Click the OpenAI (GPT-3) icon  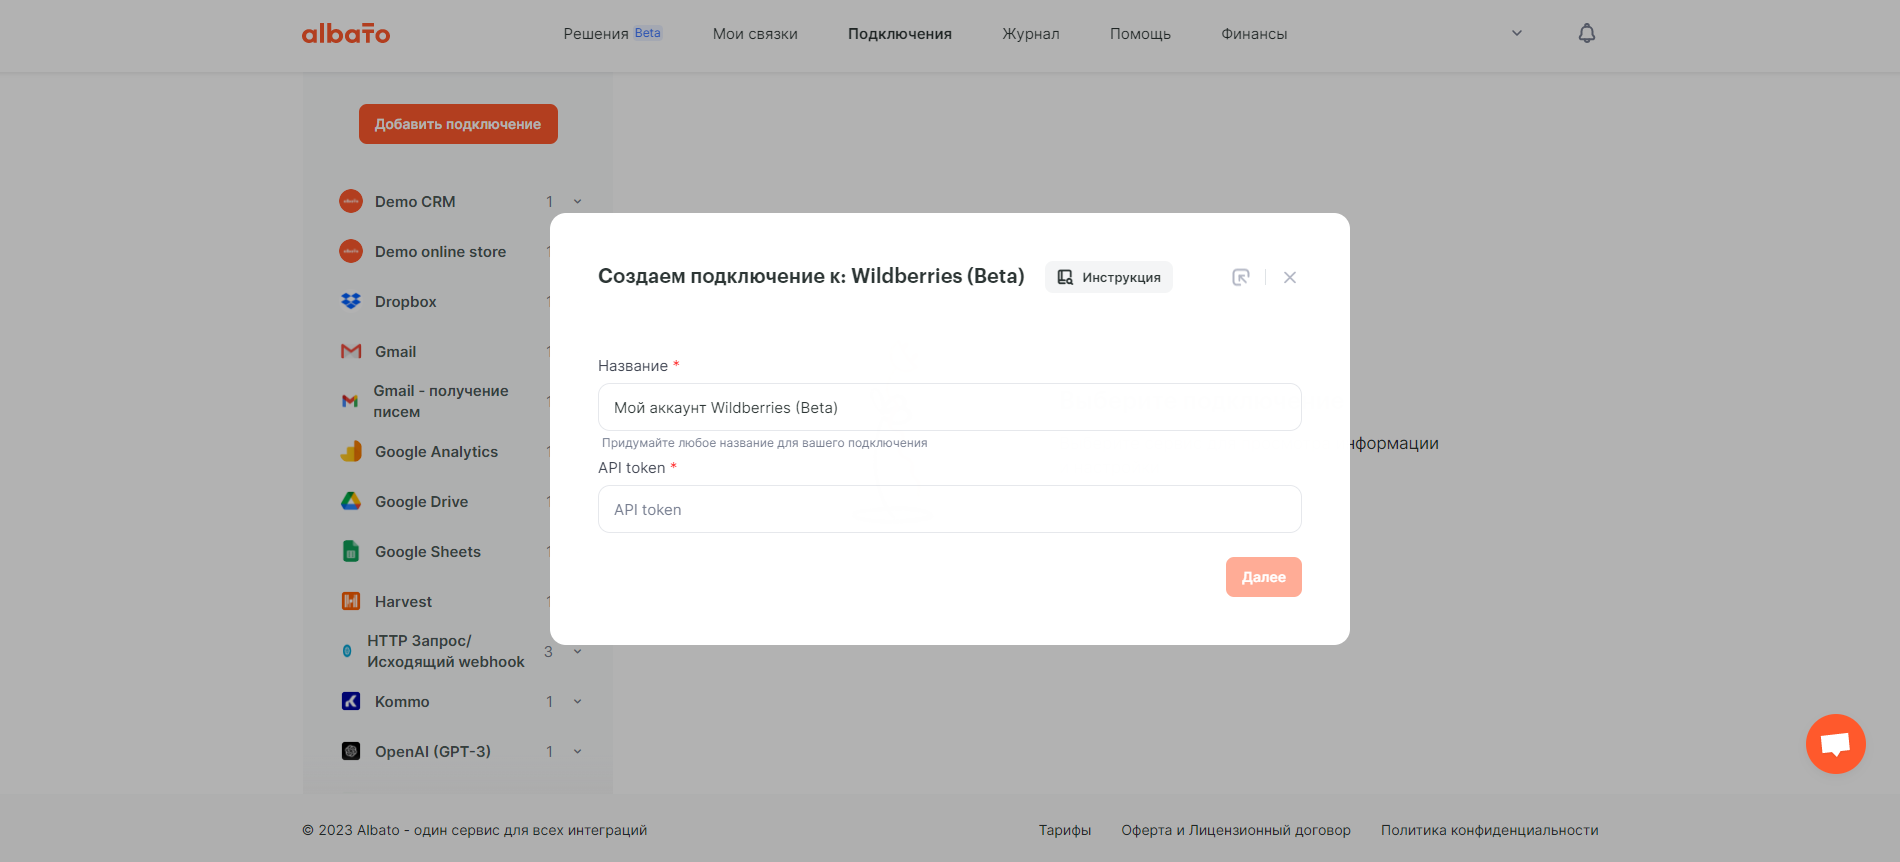pos(351,751)
